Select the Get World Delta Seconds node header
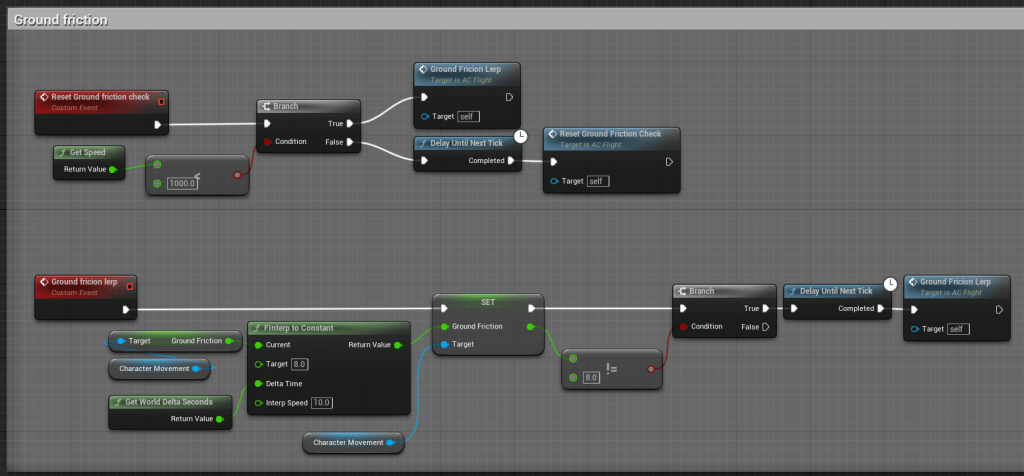1024x476 pixels. click(169, 402)
